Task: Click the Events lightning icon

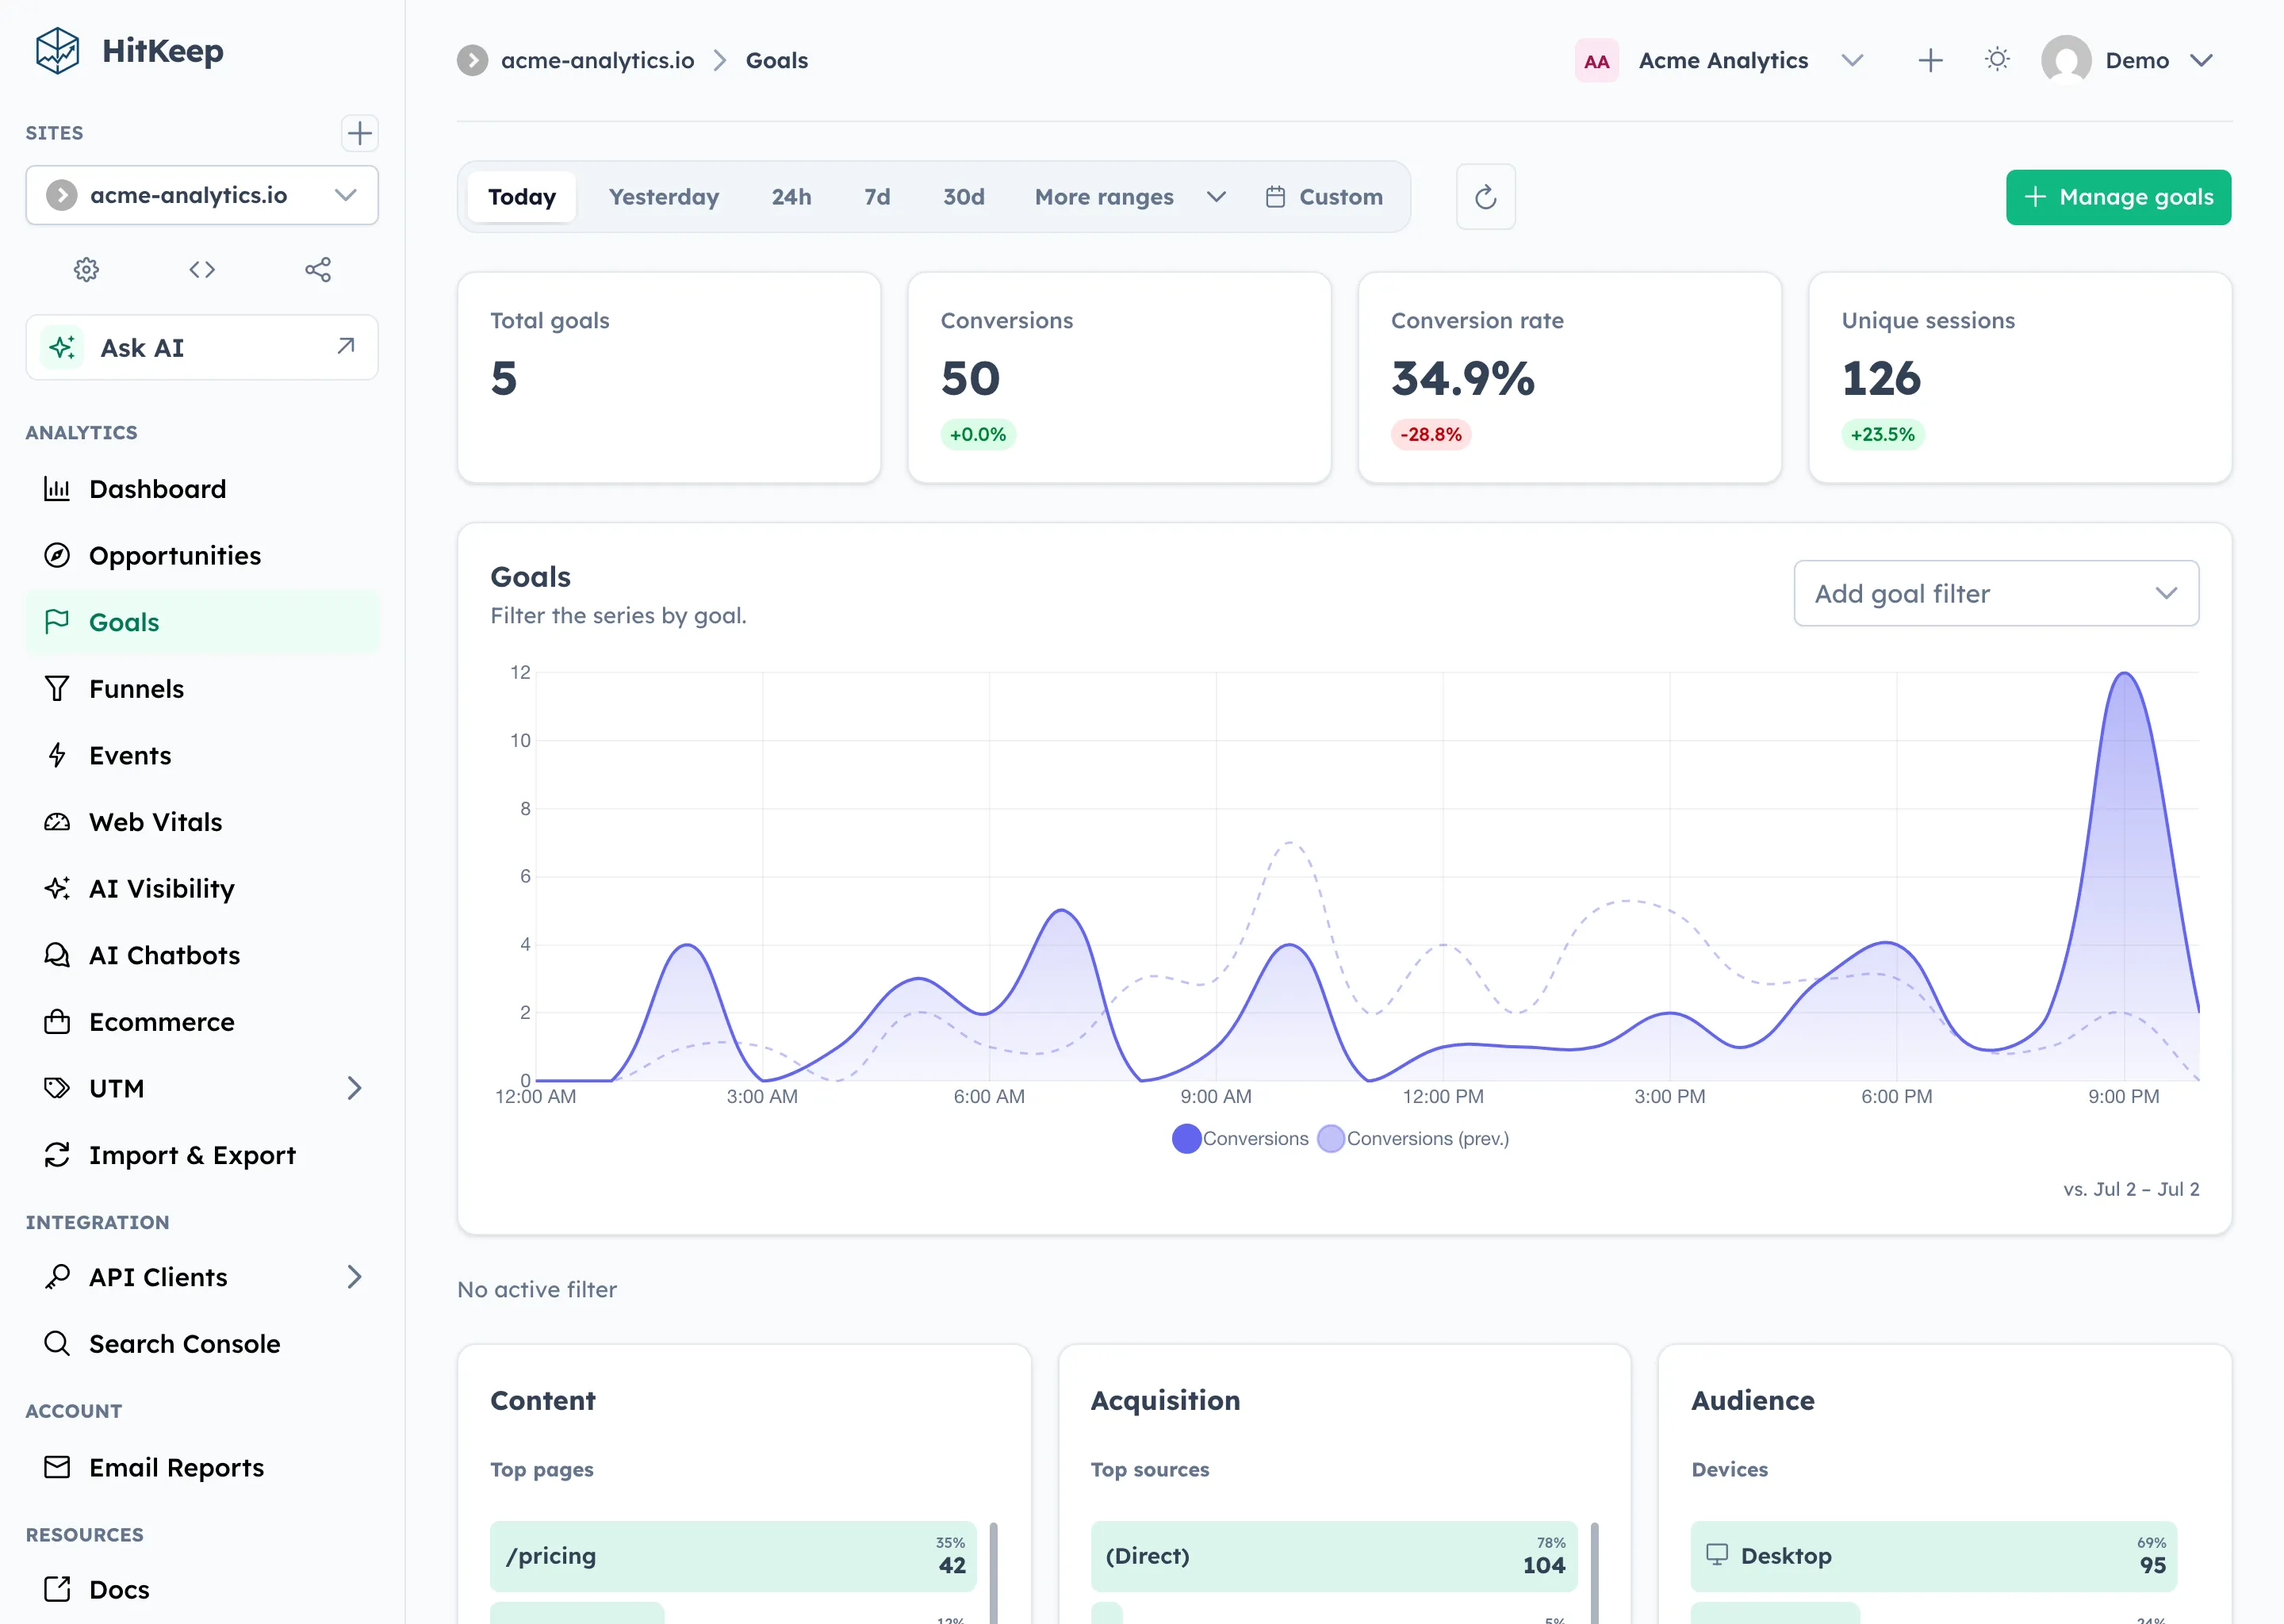Action: point(57,755)
